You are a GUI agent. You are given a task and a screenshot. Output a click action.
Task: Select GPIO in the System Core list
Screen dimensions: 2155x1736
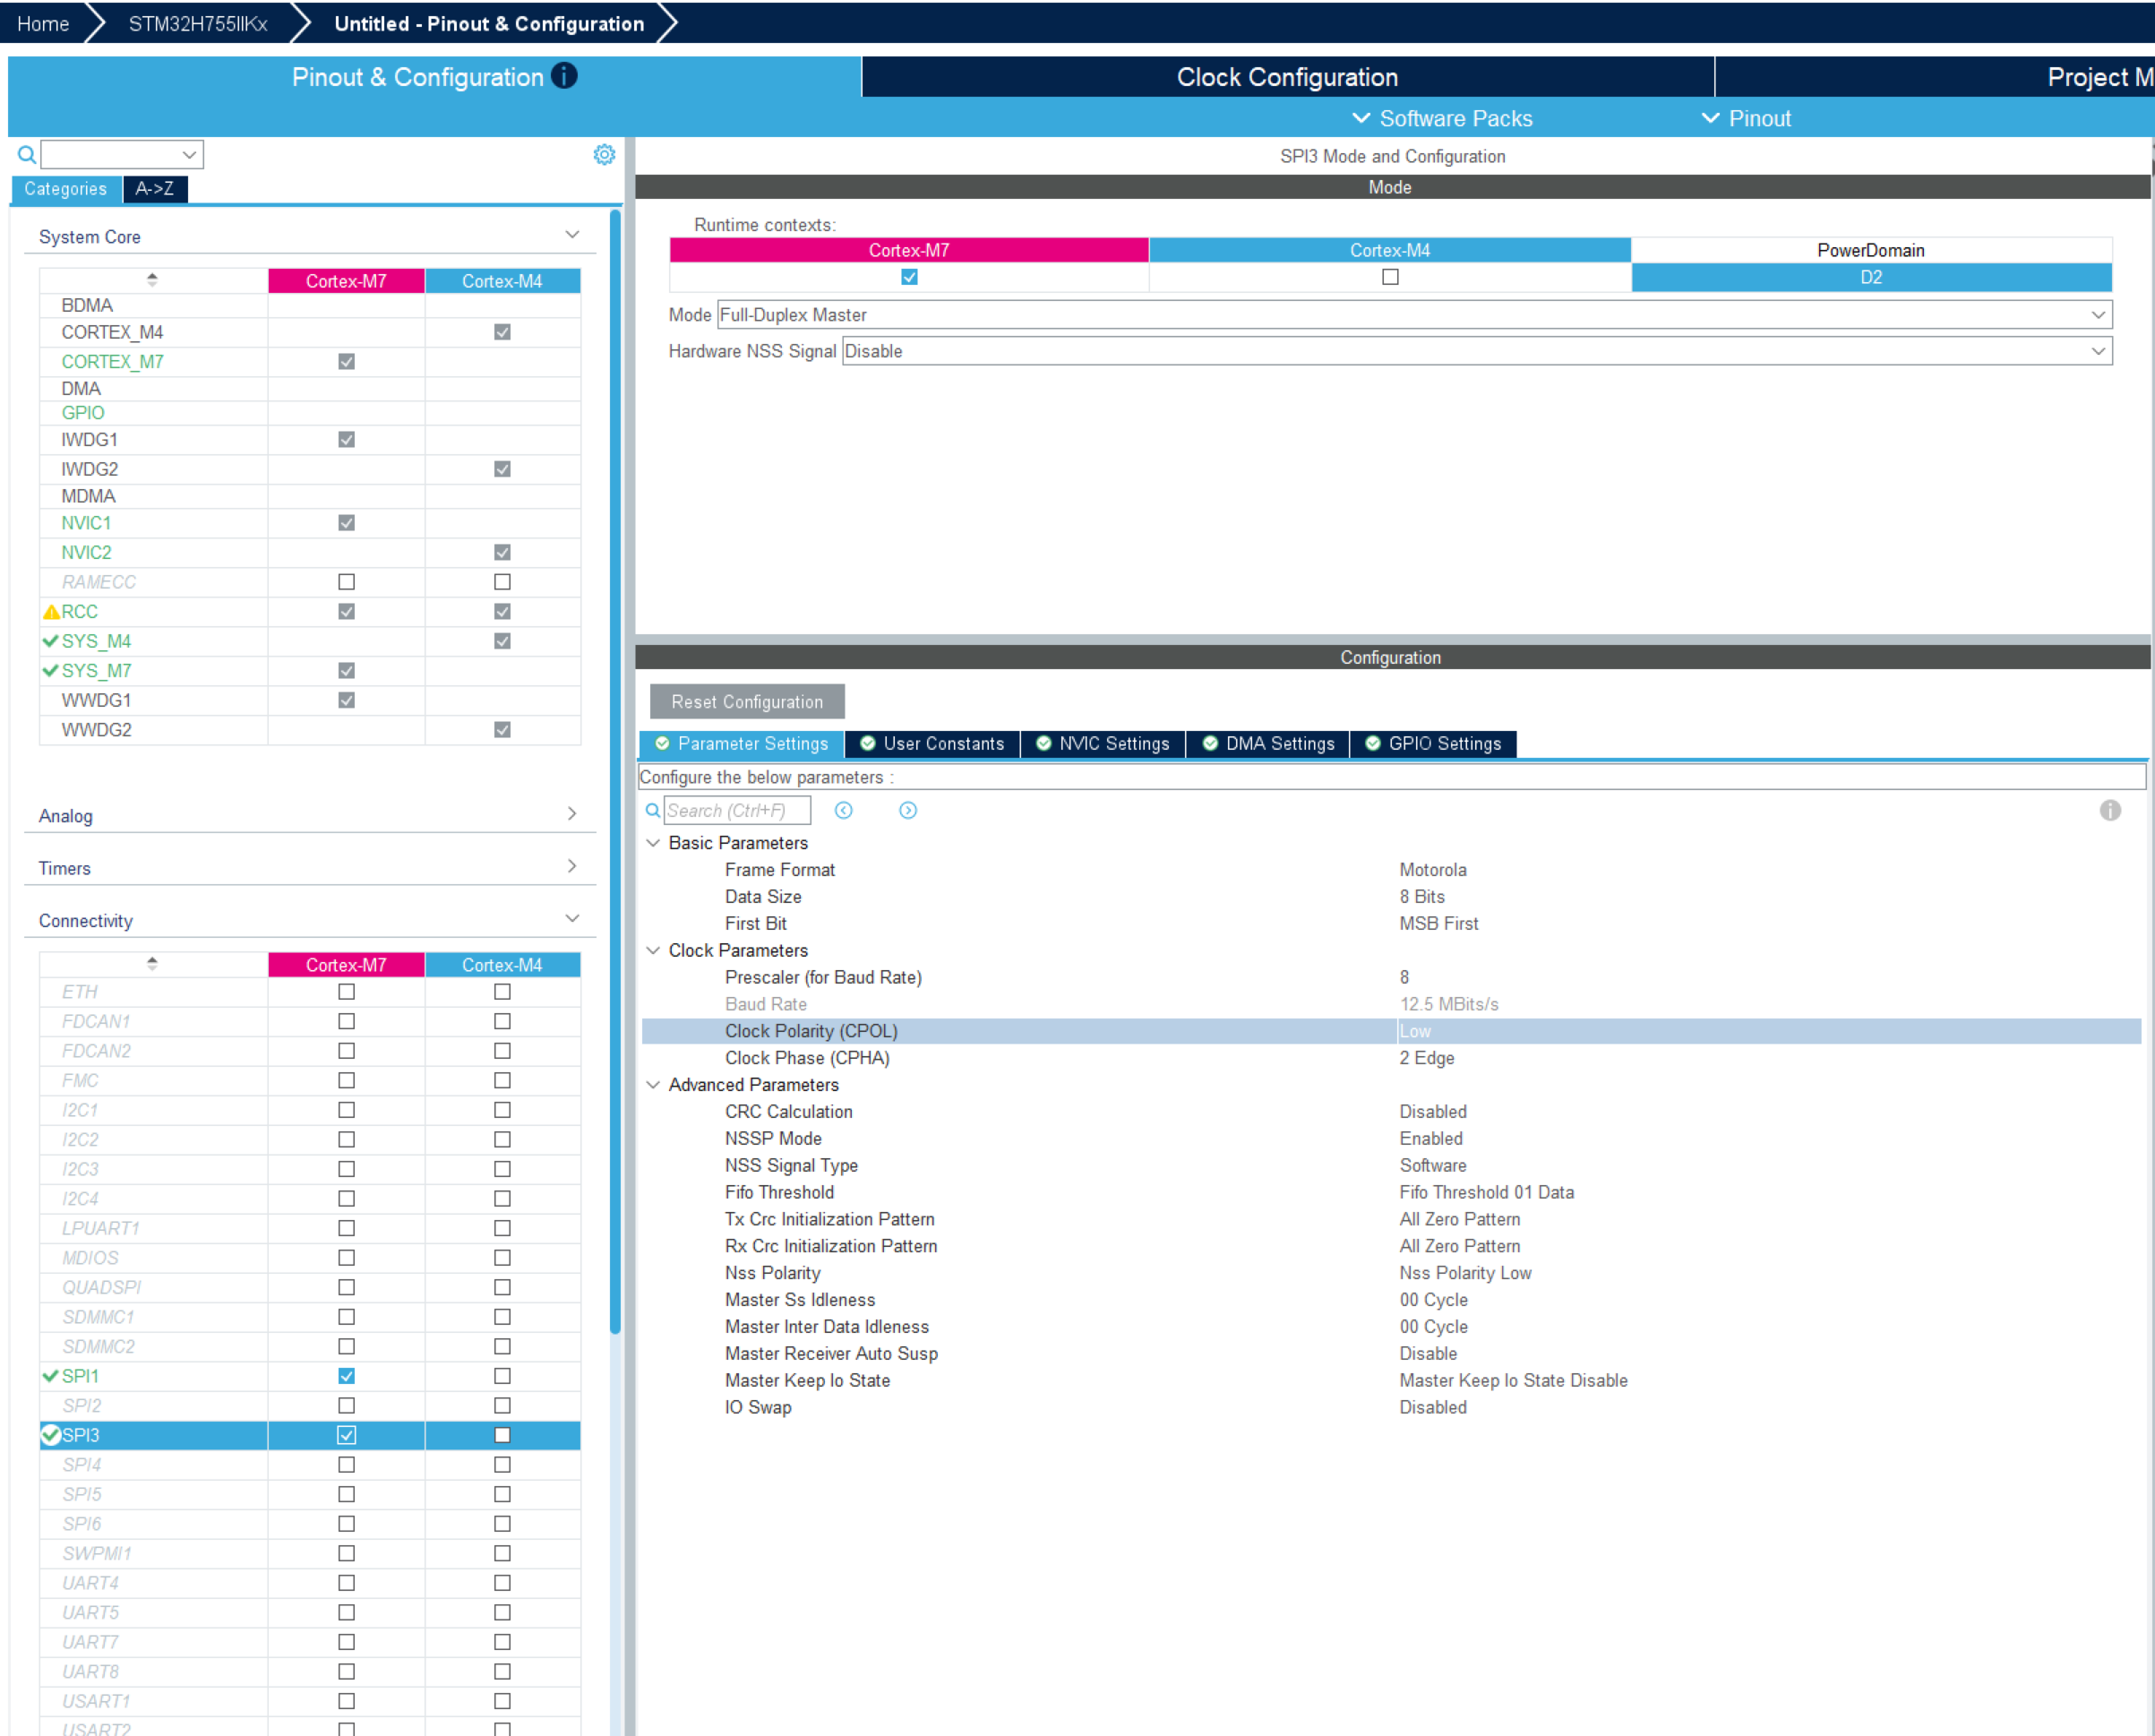pos(83,413)
